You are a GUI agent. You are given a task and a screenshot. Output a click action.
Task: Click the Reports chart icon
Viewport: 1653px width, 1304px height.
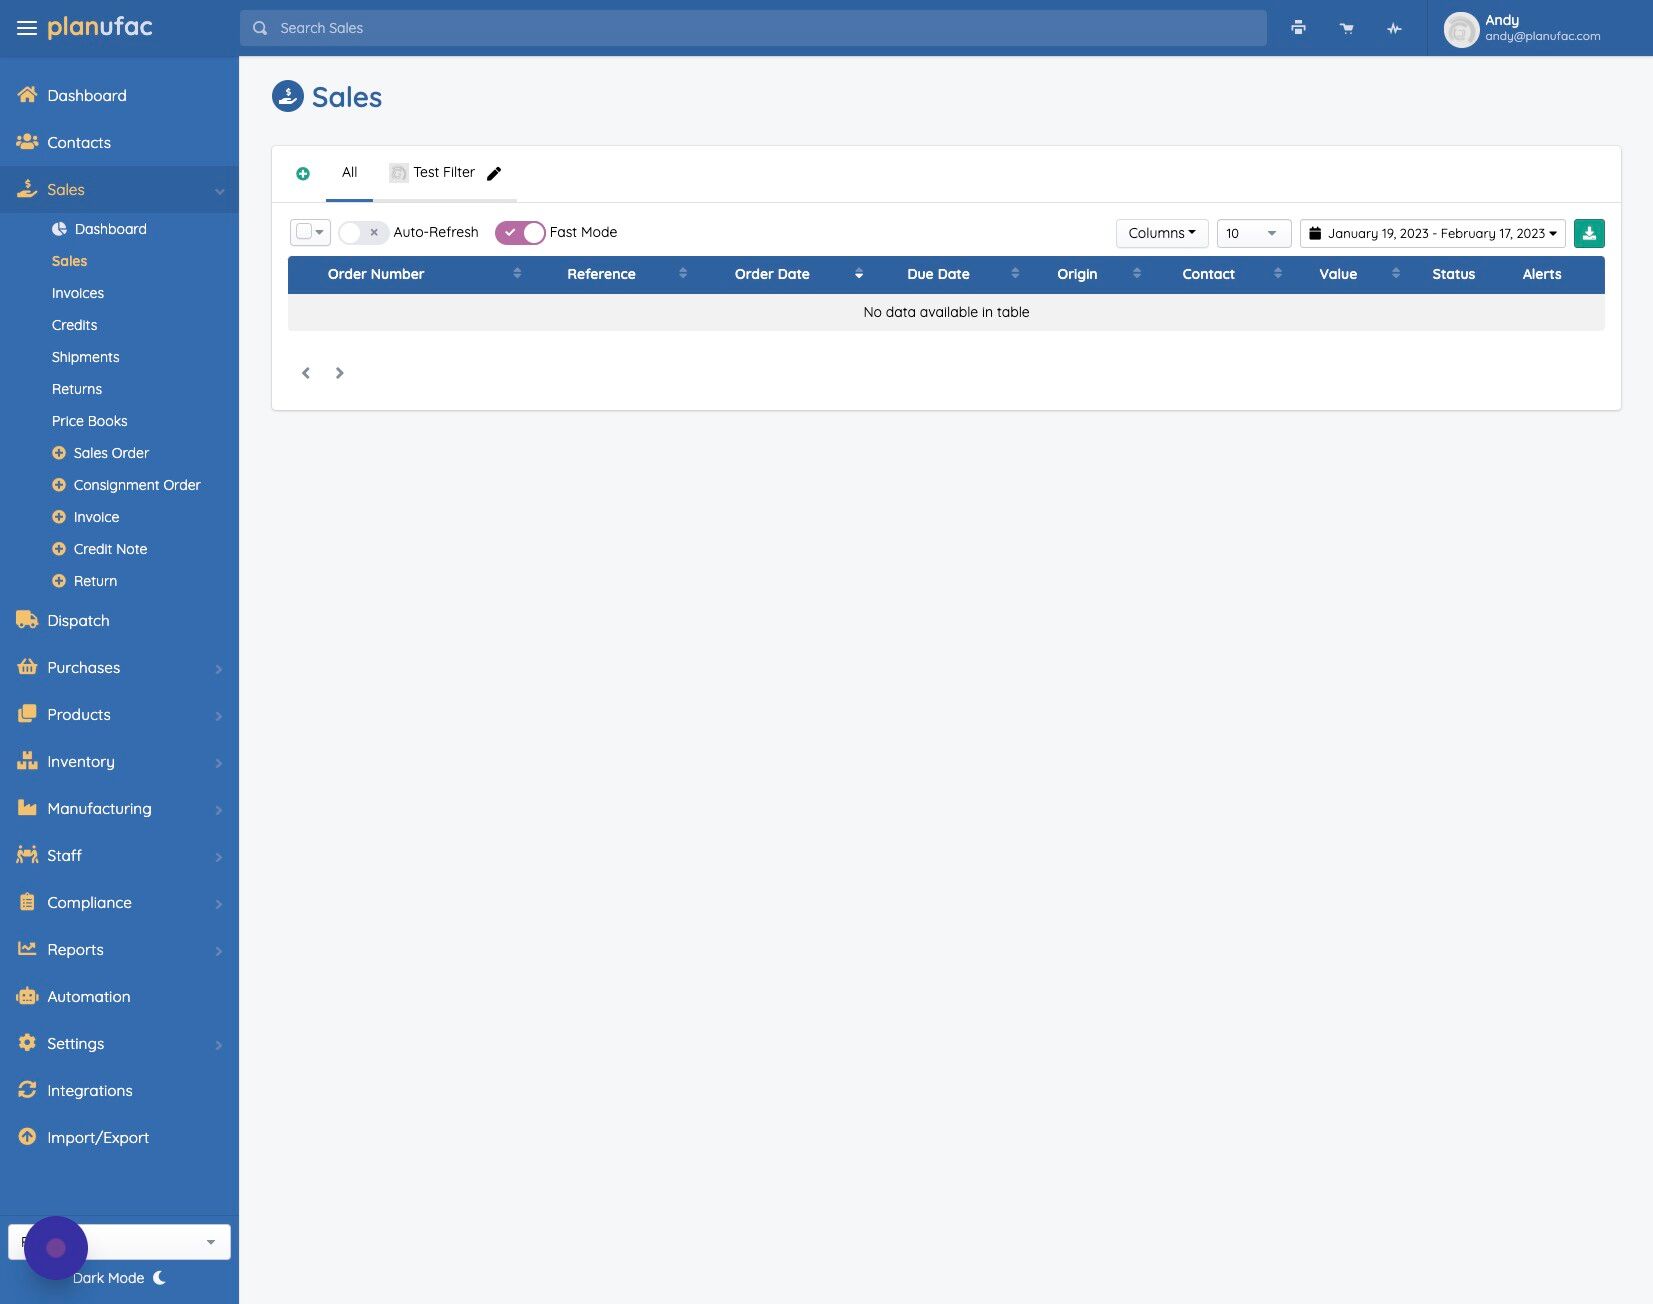27,949
